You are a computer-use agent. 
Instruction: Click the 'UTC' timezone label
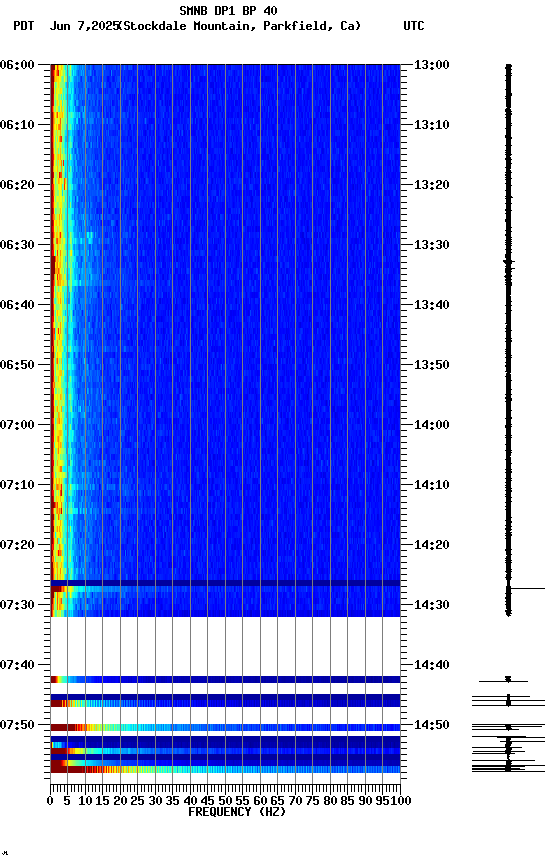tap(414, 26)
